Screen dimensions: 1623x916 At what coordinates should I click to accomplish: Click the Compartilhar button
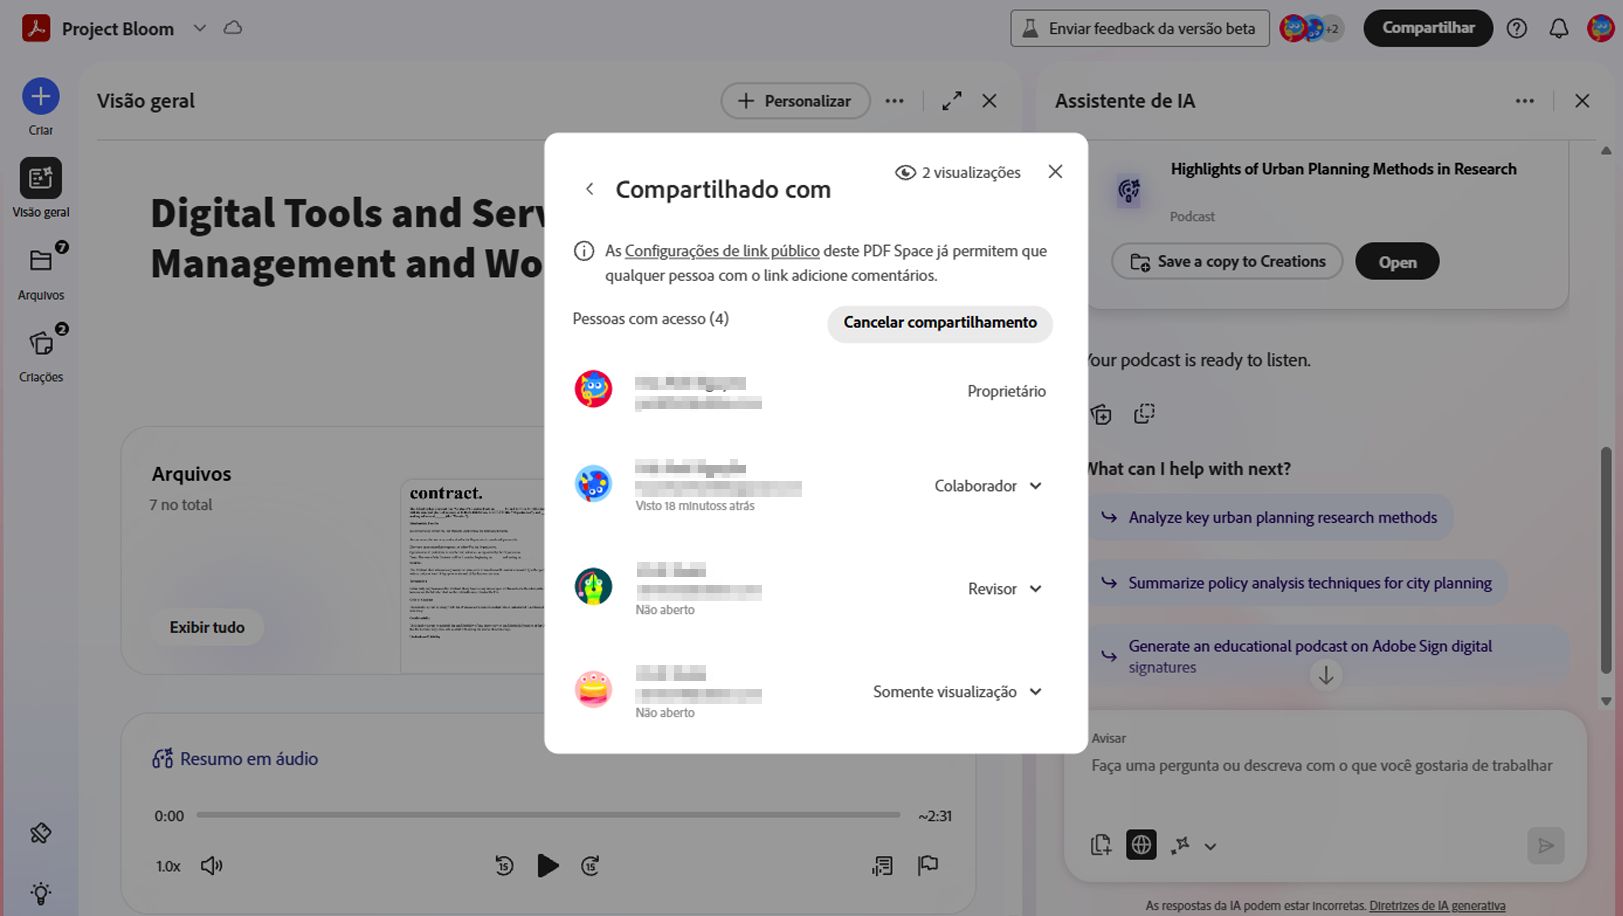(1428, 28)
